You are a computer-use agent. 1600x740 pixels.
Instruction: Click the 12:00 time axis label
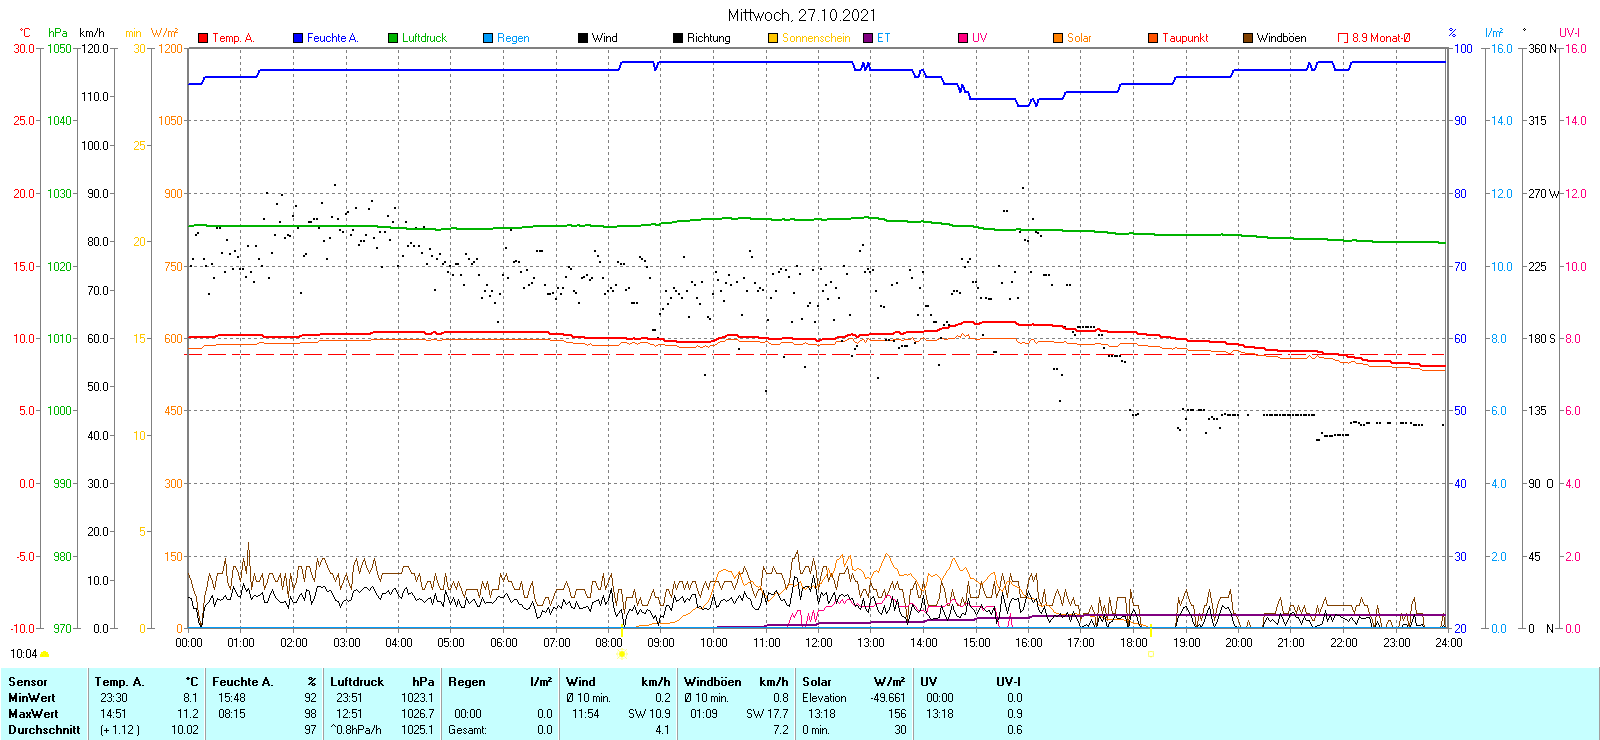(x=819, y=642)
